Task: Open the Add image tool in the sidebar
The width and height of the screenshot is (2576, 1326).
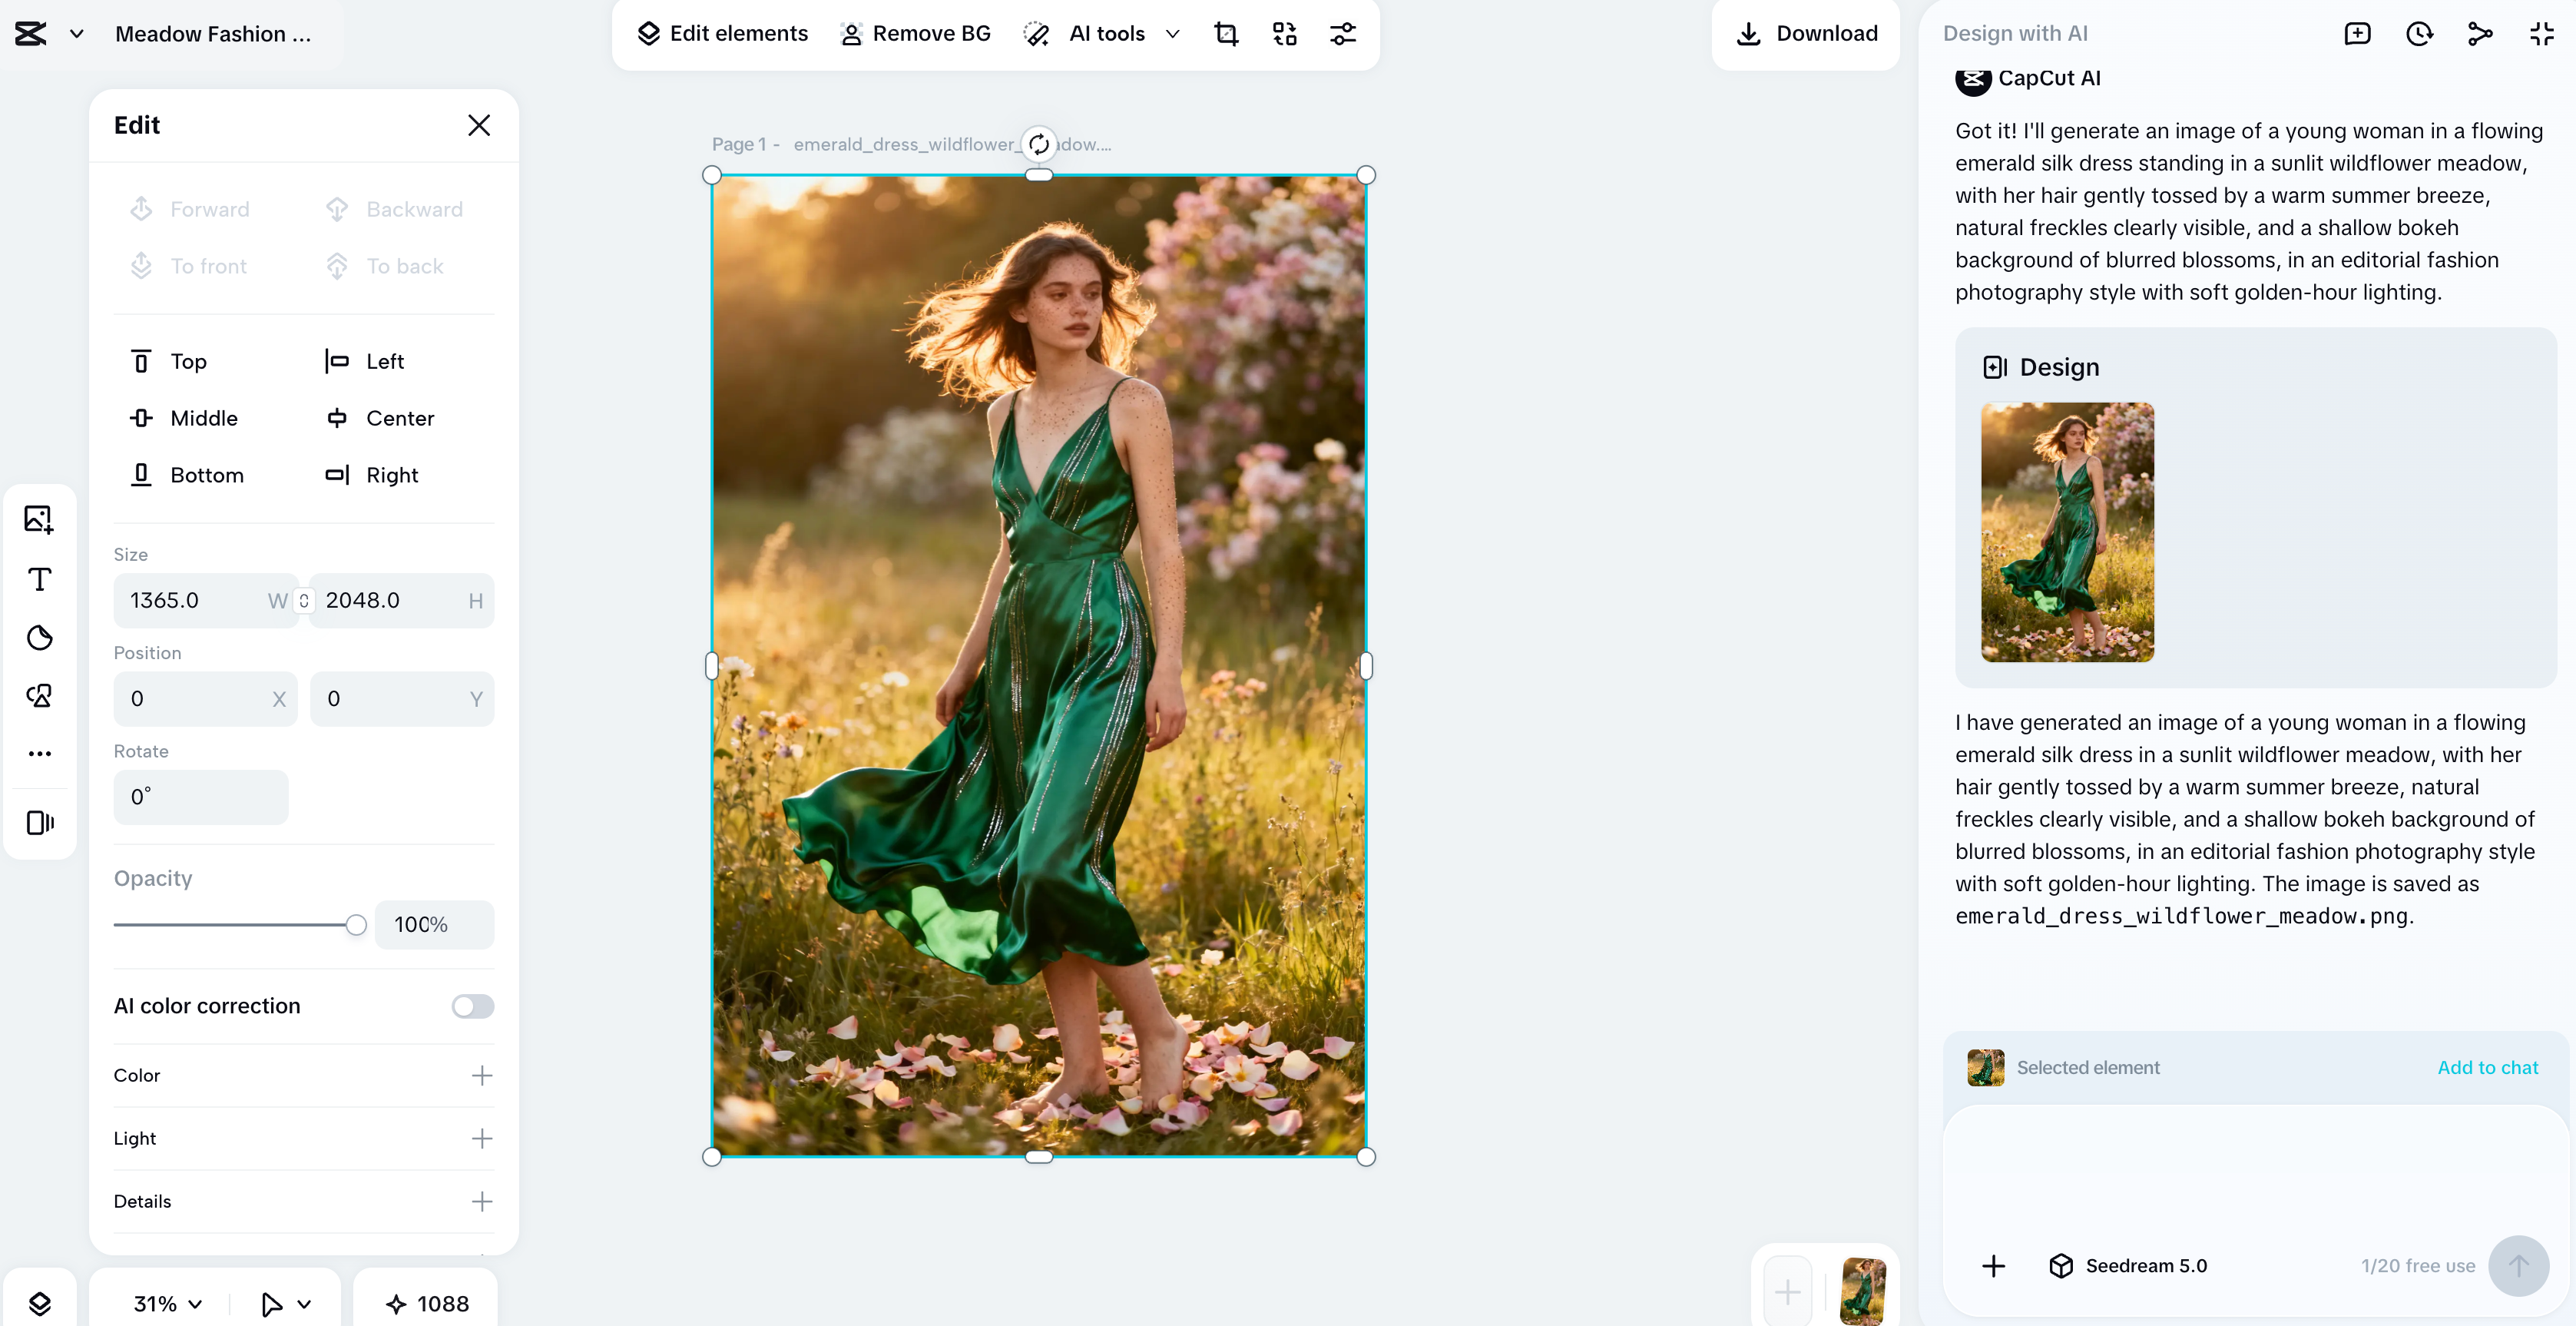Action: pos(40,519)
